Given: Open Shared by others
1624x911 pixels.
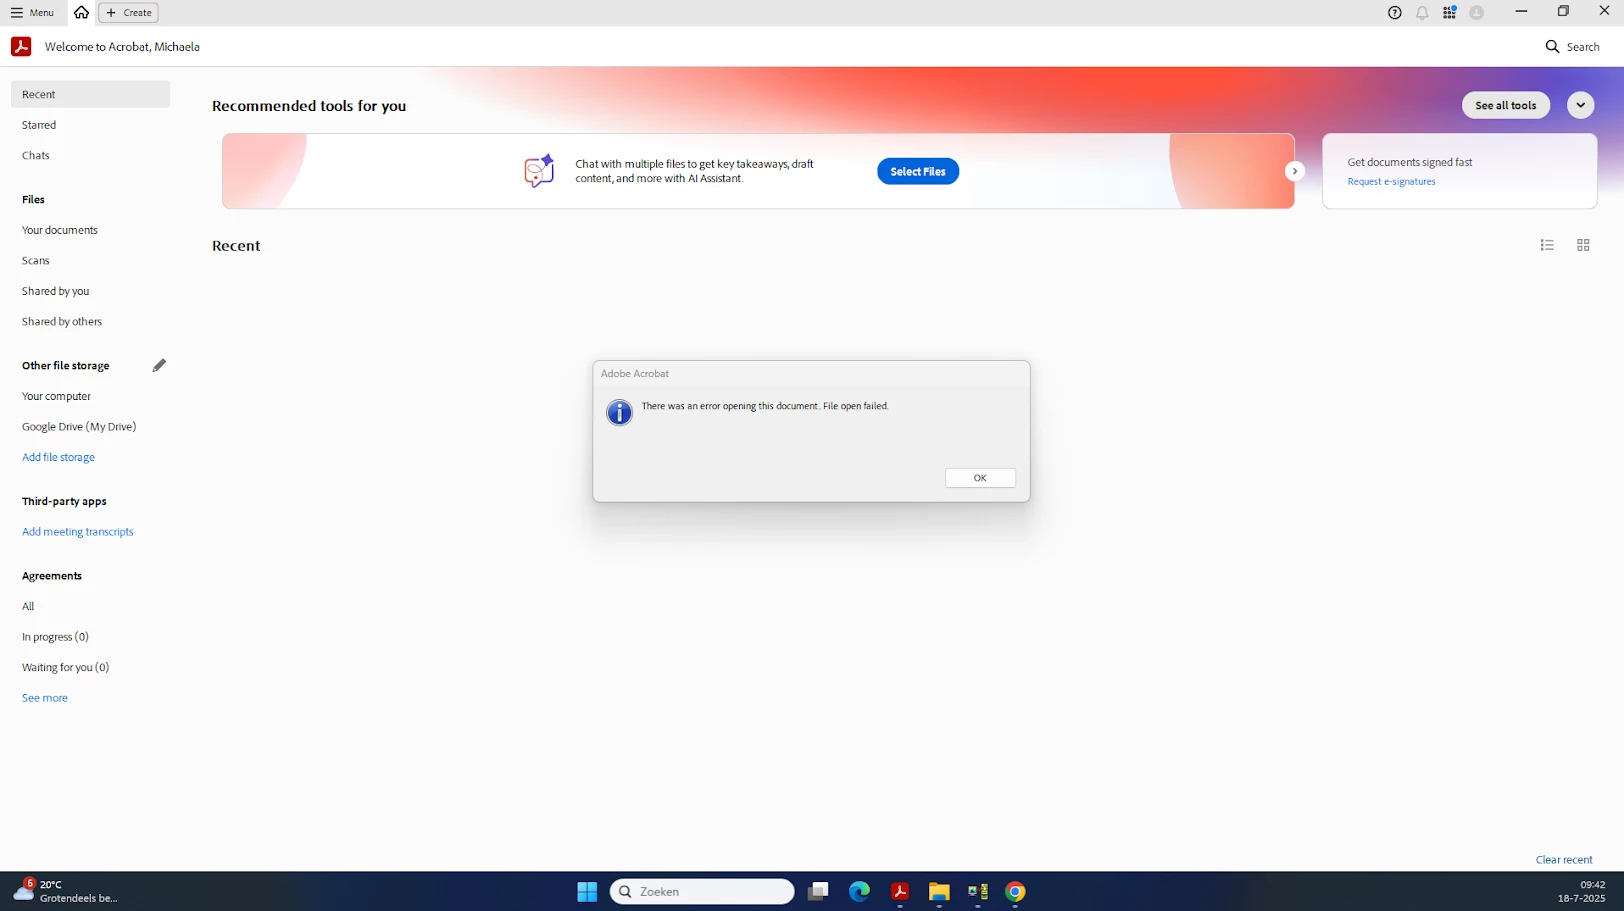Looking at the screenshot, I should [62, 321].
